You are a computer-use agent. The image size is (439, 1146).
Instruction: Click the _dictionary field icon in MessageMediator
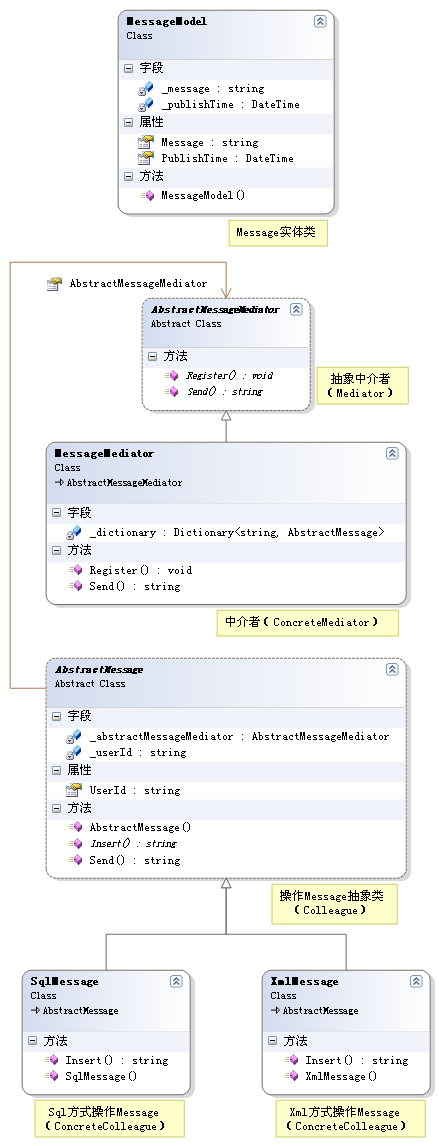click(74, 533)
